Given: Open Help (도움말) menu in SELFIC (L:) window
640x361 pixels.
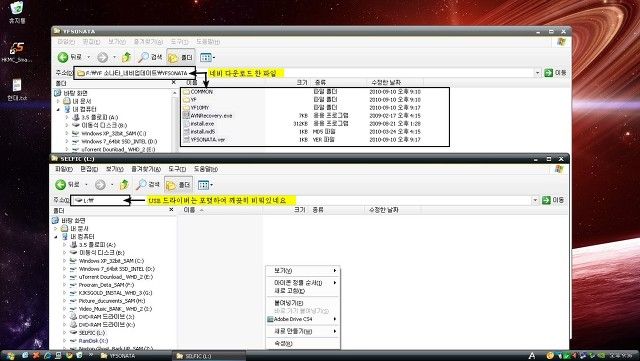Looking at the screenshot, I should [205, 169].
